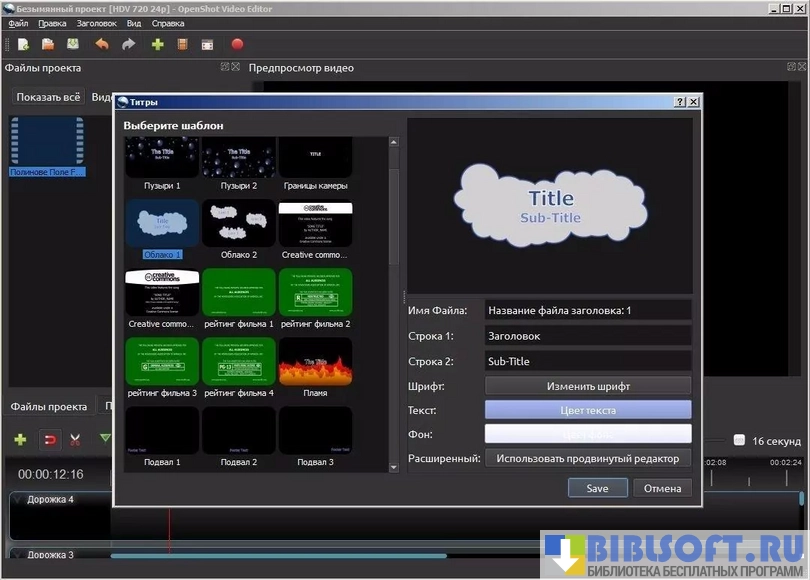Screen dimensions: 810x580
Task: Click the Строка 1 text field
Action: [x=588, y=337]
